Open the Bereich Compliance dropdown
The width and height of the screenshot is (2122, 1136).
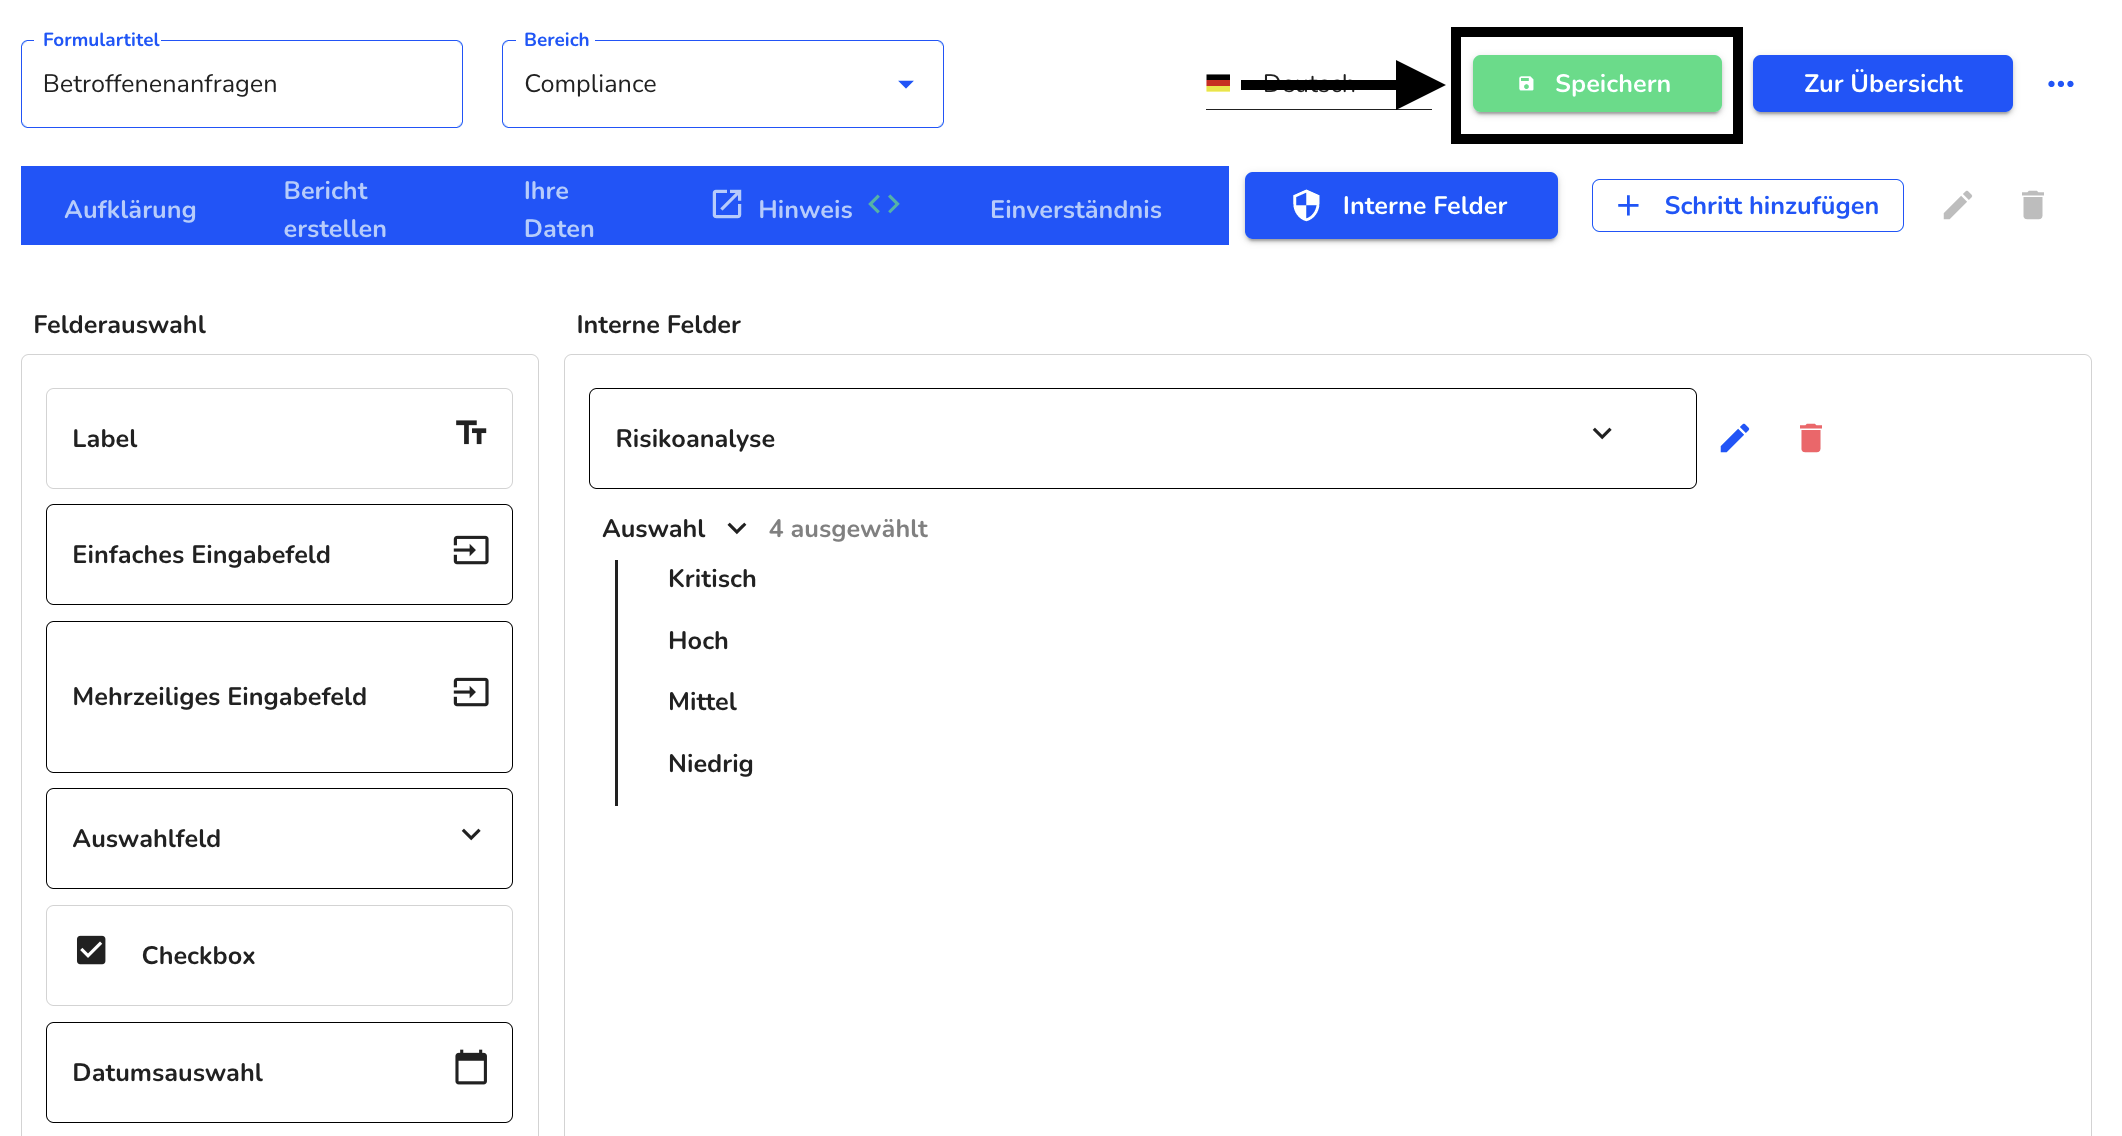722,84
